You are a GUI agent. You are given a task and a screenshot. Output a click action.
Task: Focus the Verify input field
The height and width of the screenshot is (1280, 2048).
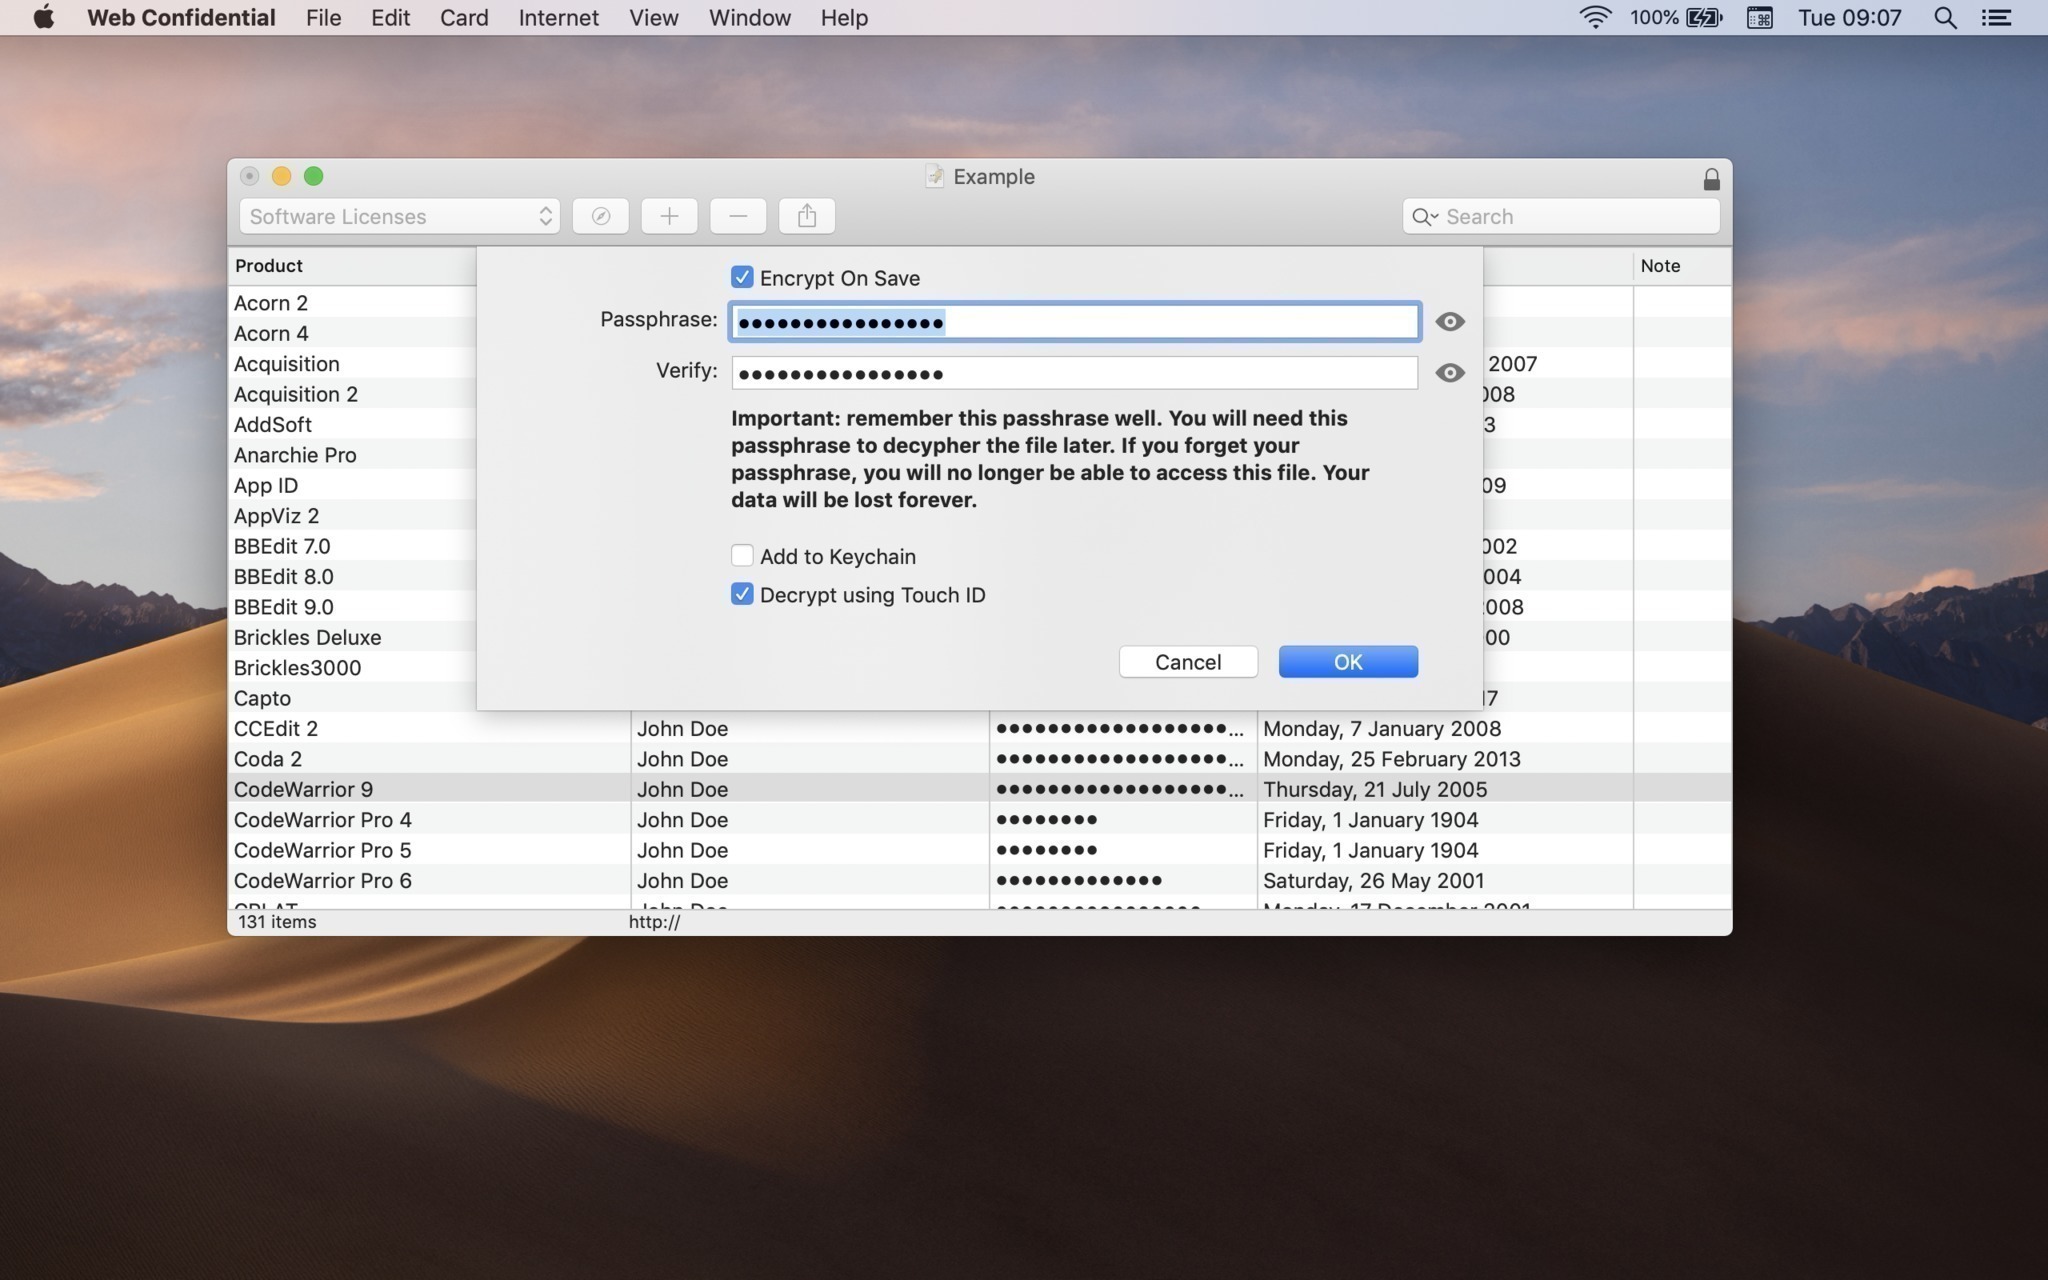tap(1075, 373)
